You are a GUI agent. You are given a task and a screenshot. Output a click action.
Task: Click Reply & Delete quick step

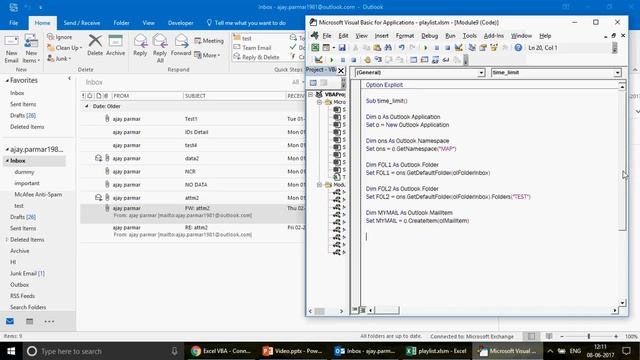tap(256, 57)
